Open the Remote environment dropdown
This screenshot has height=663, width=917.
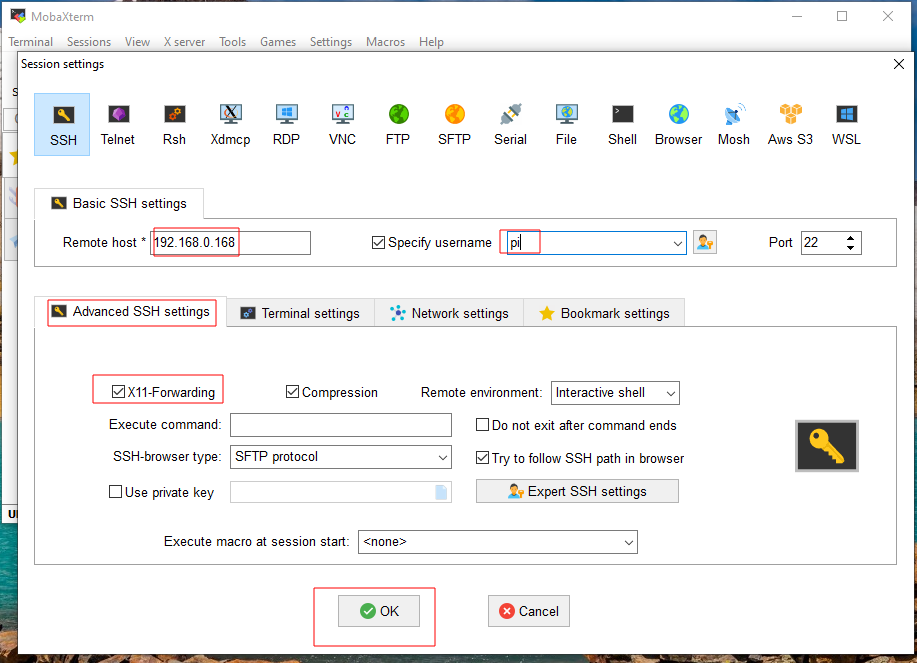pos(671,393)
